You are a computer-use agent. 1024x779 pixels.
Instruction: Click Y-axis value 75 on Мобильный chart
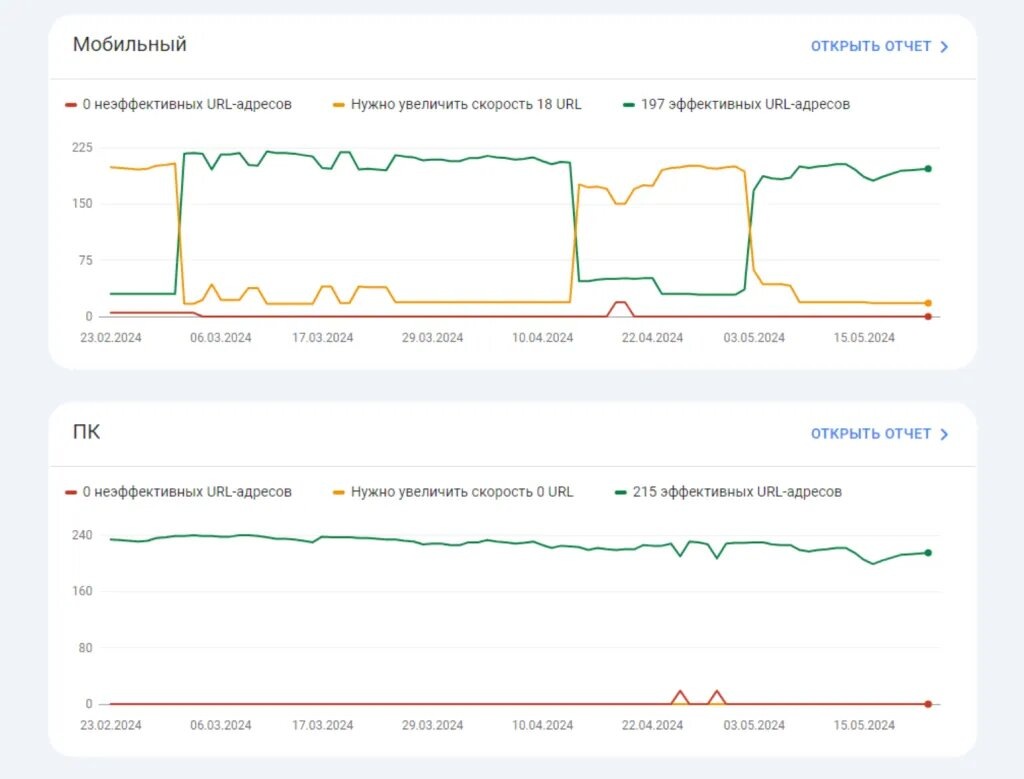click(86, 261)
